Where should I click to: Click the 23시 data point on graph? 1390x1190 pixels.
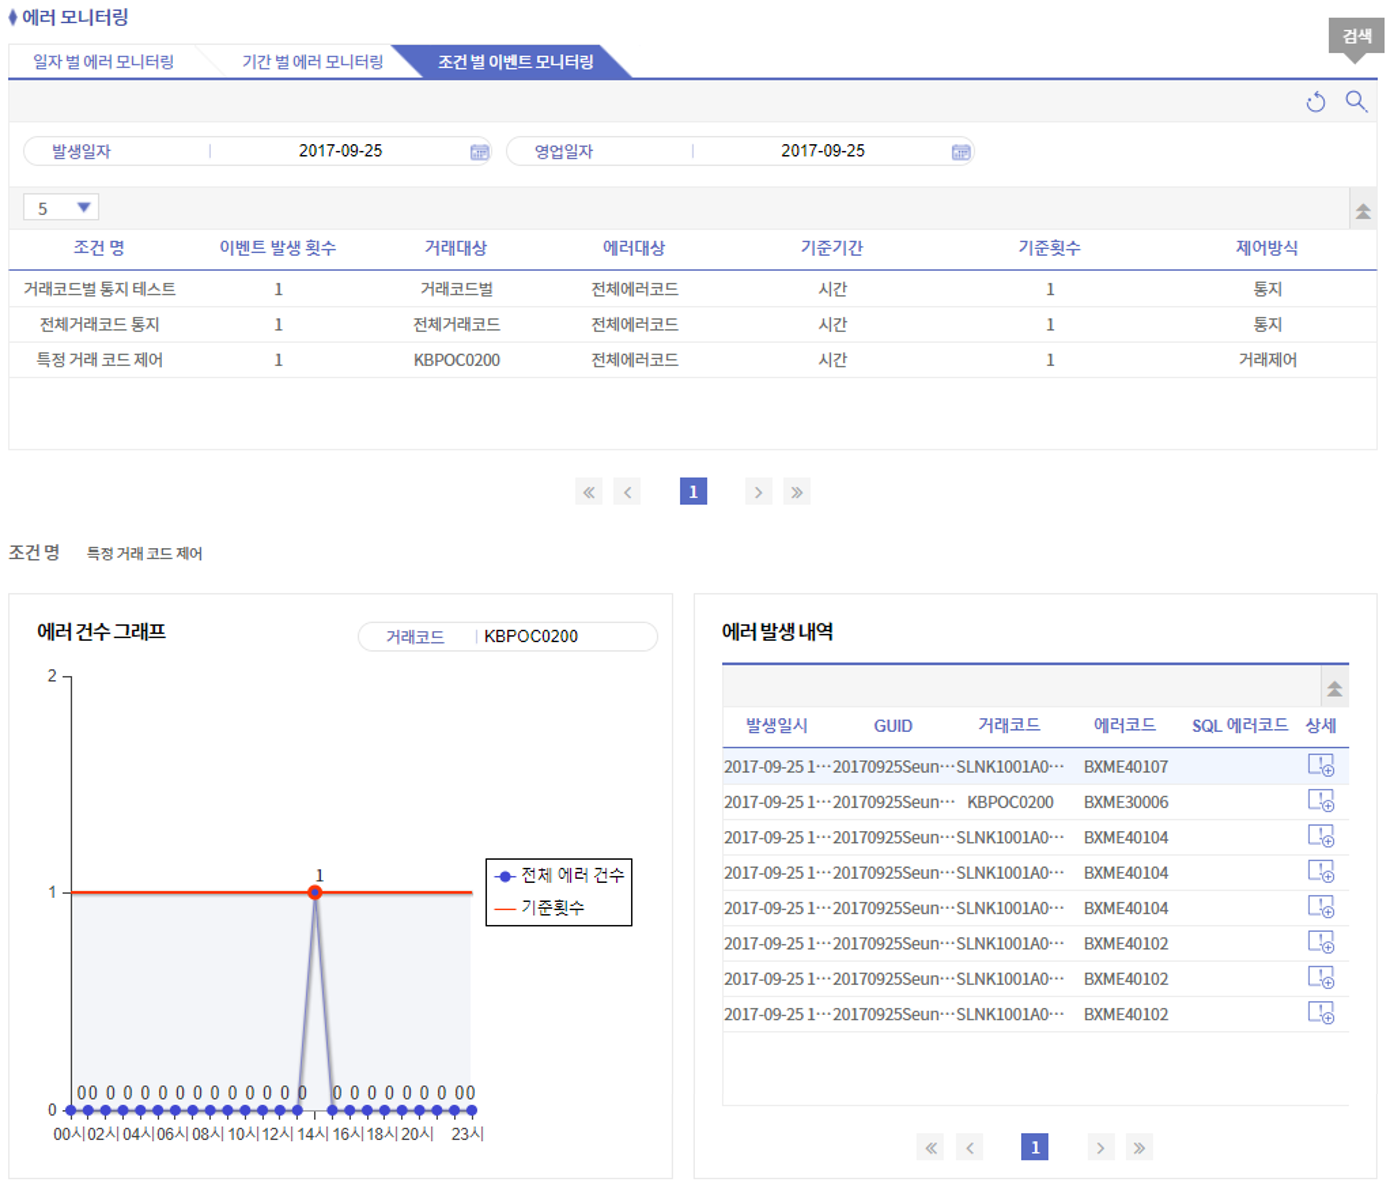click(x=472, y=1110)
